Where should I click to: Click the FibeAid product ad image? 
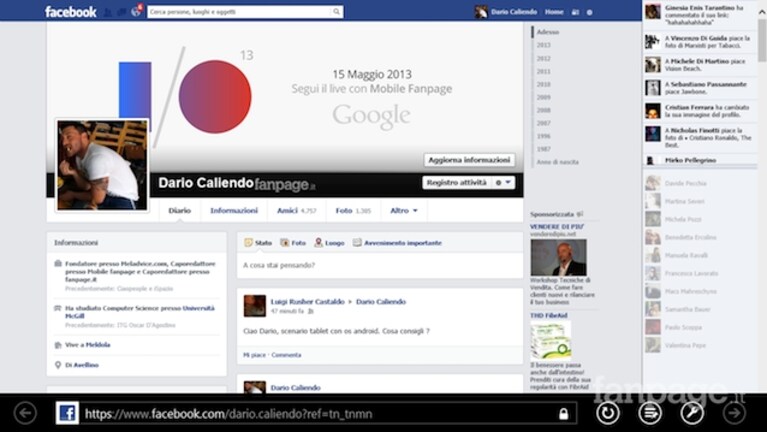click(550, 341)
